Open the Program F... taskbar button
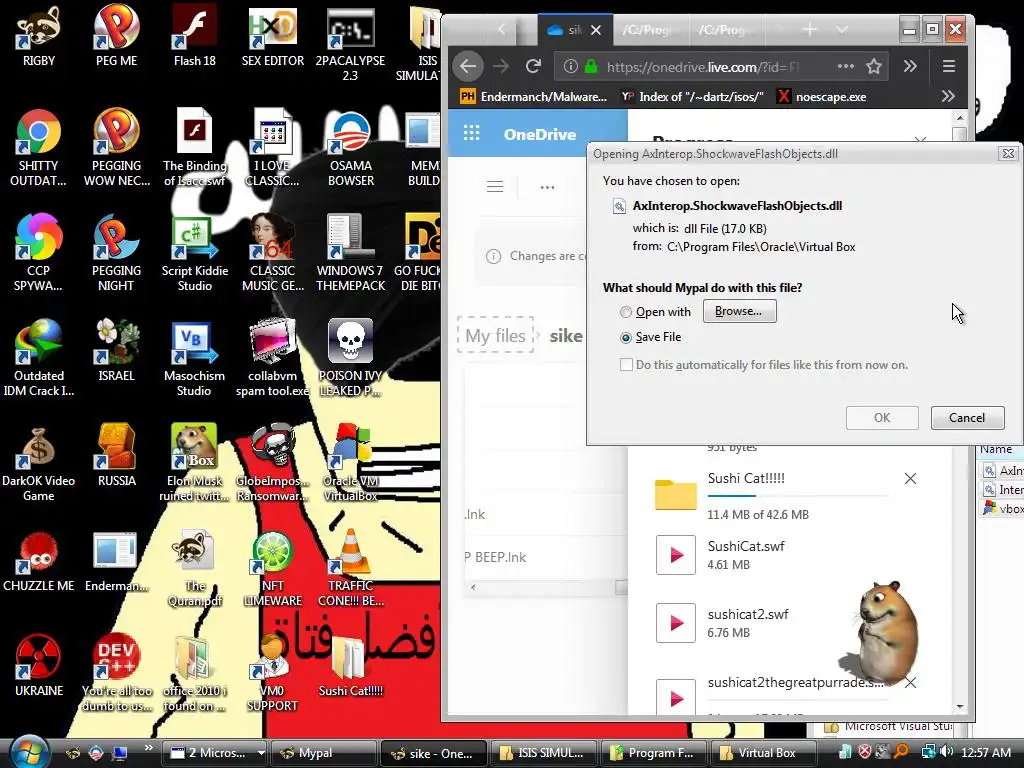This screenshot has height=768, width=1024. click(653, 753)
